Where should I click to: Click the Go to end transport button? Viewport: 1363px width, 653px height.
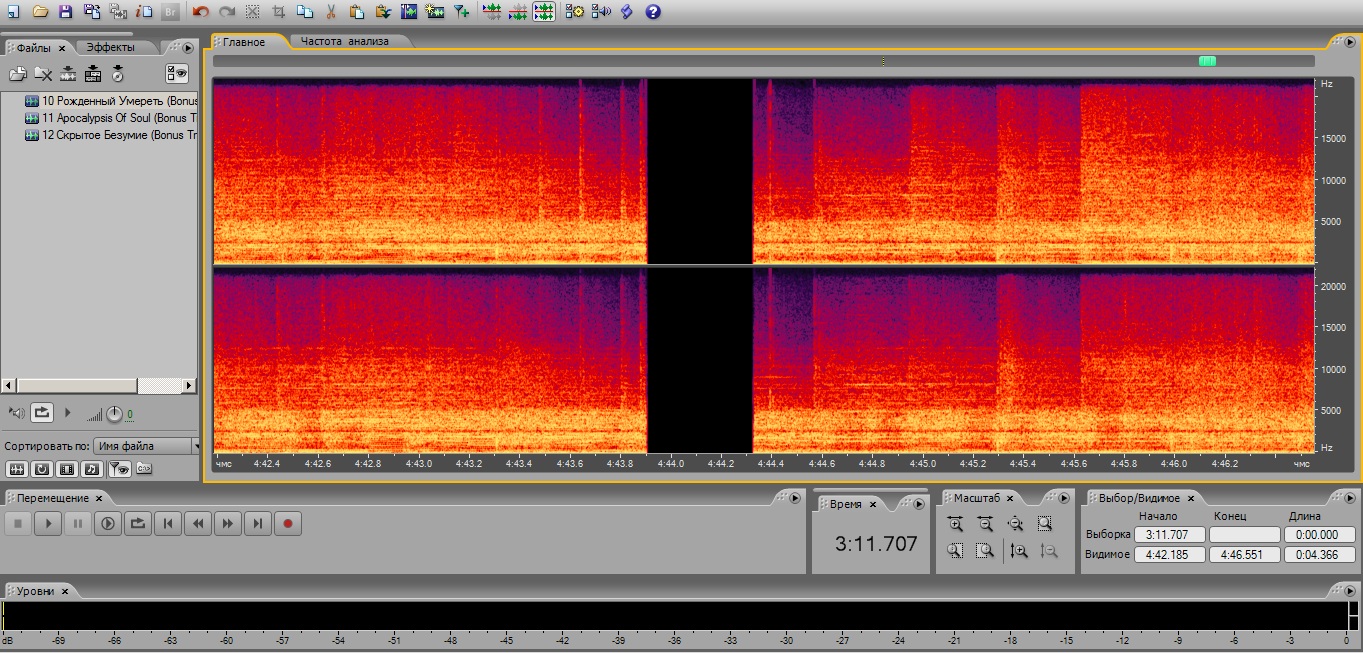tap(258, 523)
